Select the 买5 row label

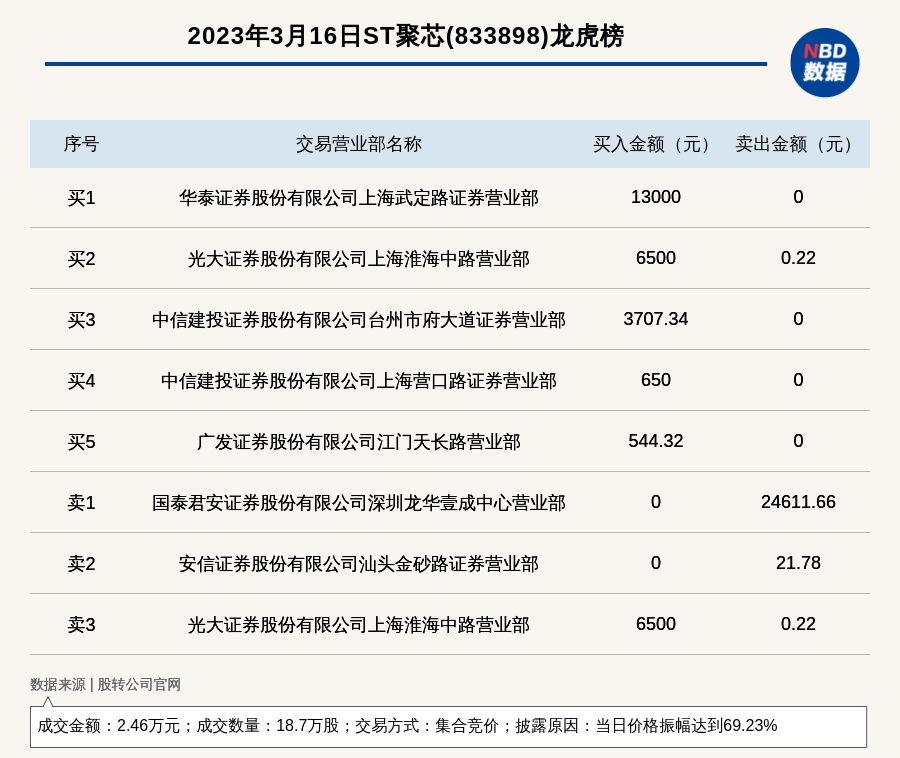(81, 442)
